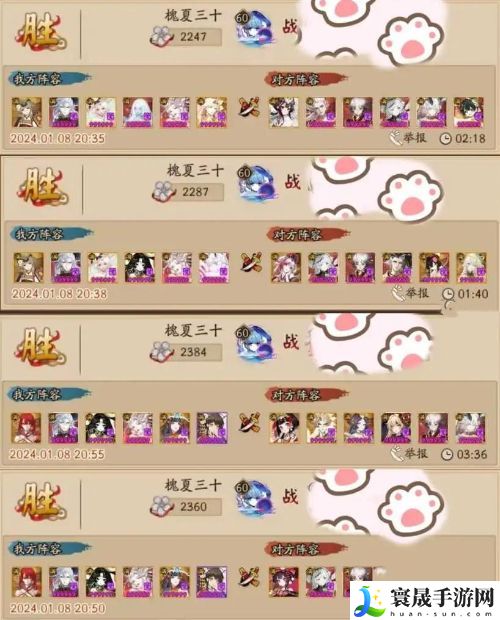The height and width of the screenshot is (620, 500).
Task: Open opponent avatar beside score 2384
Action: click(x=253, y=343)
